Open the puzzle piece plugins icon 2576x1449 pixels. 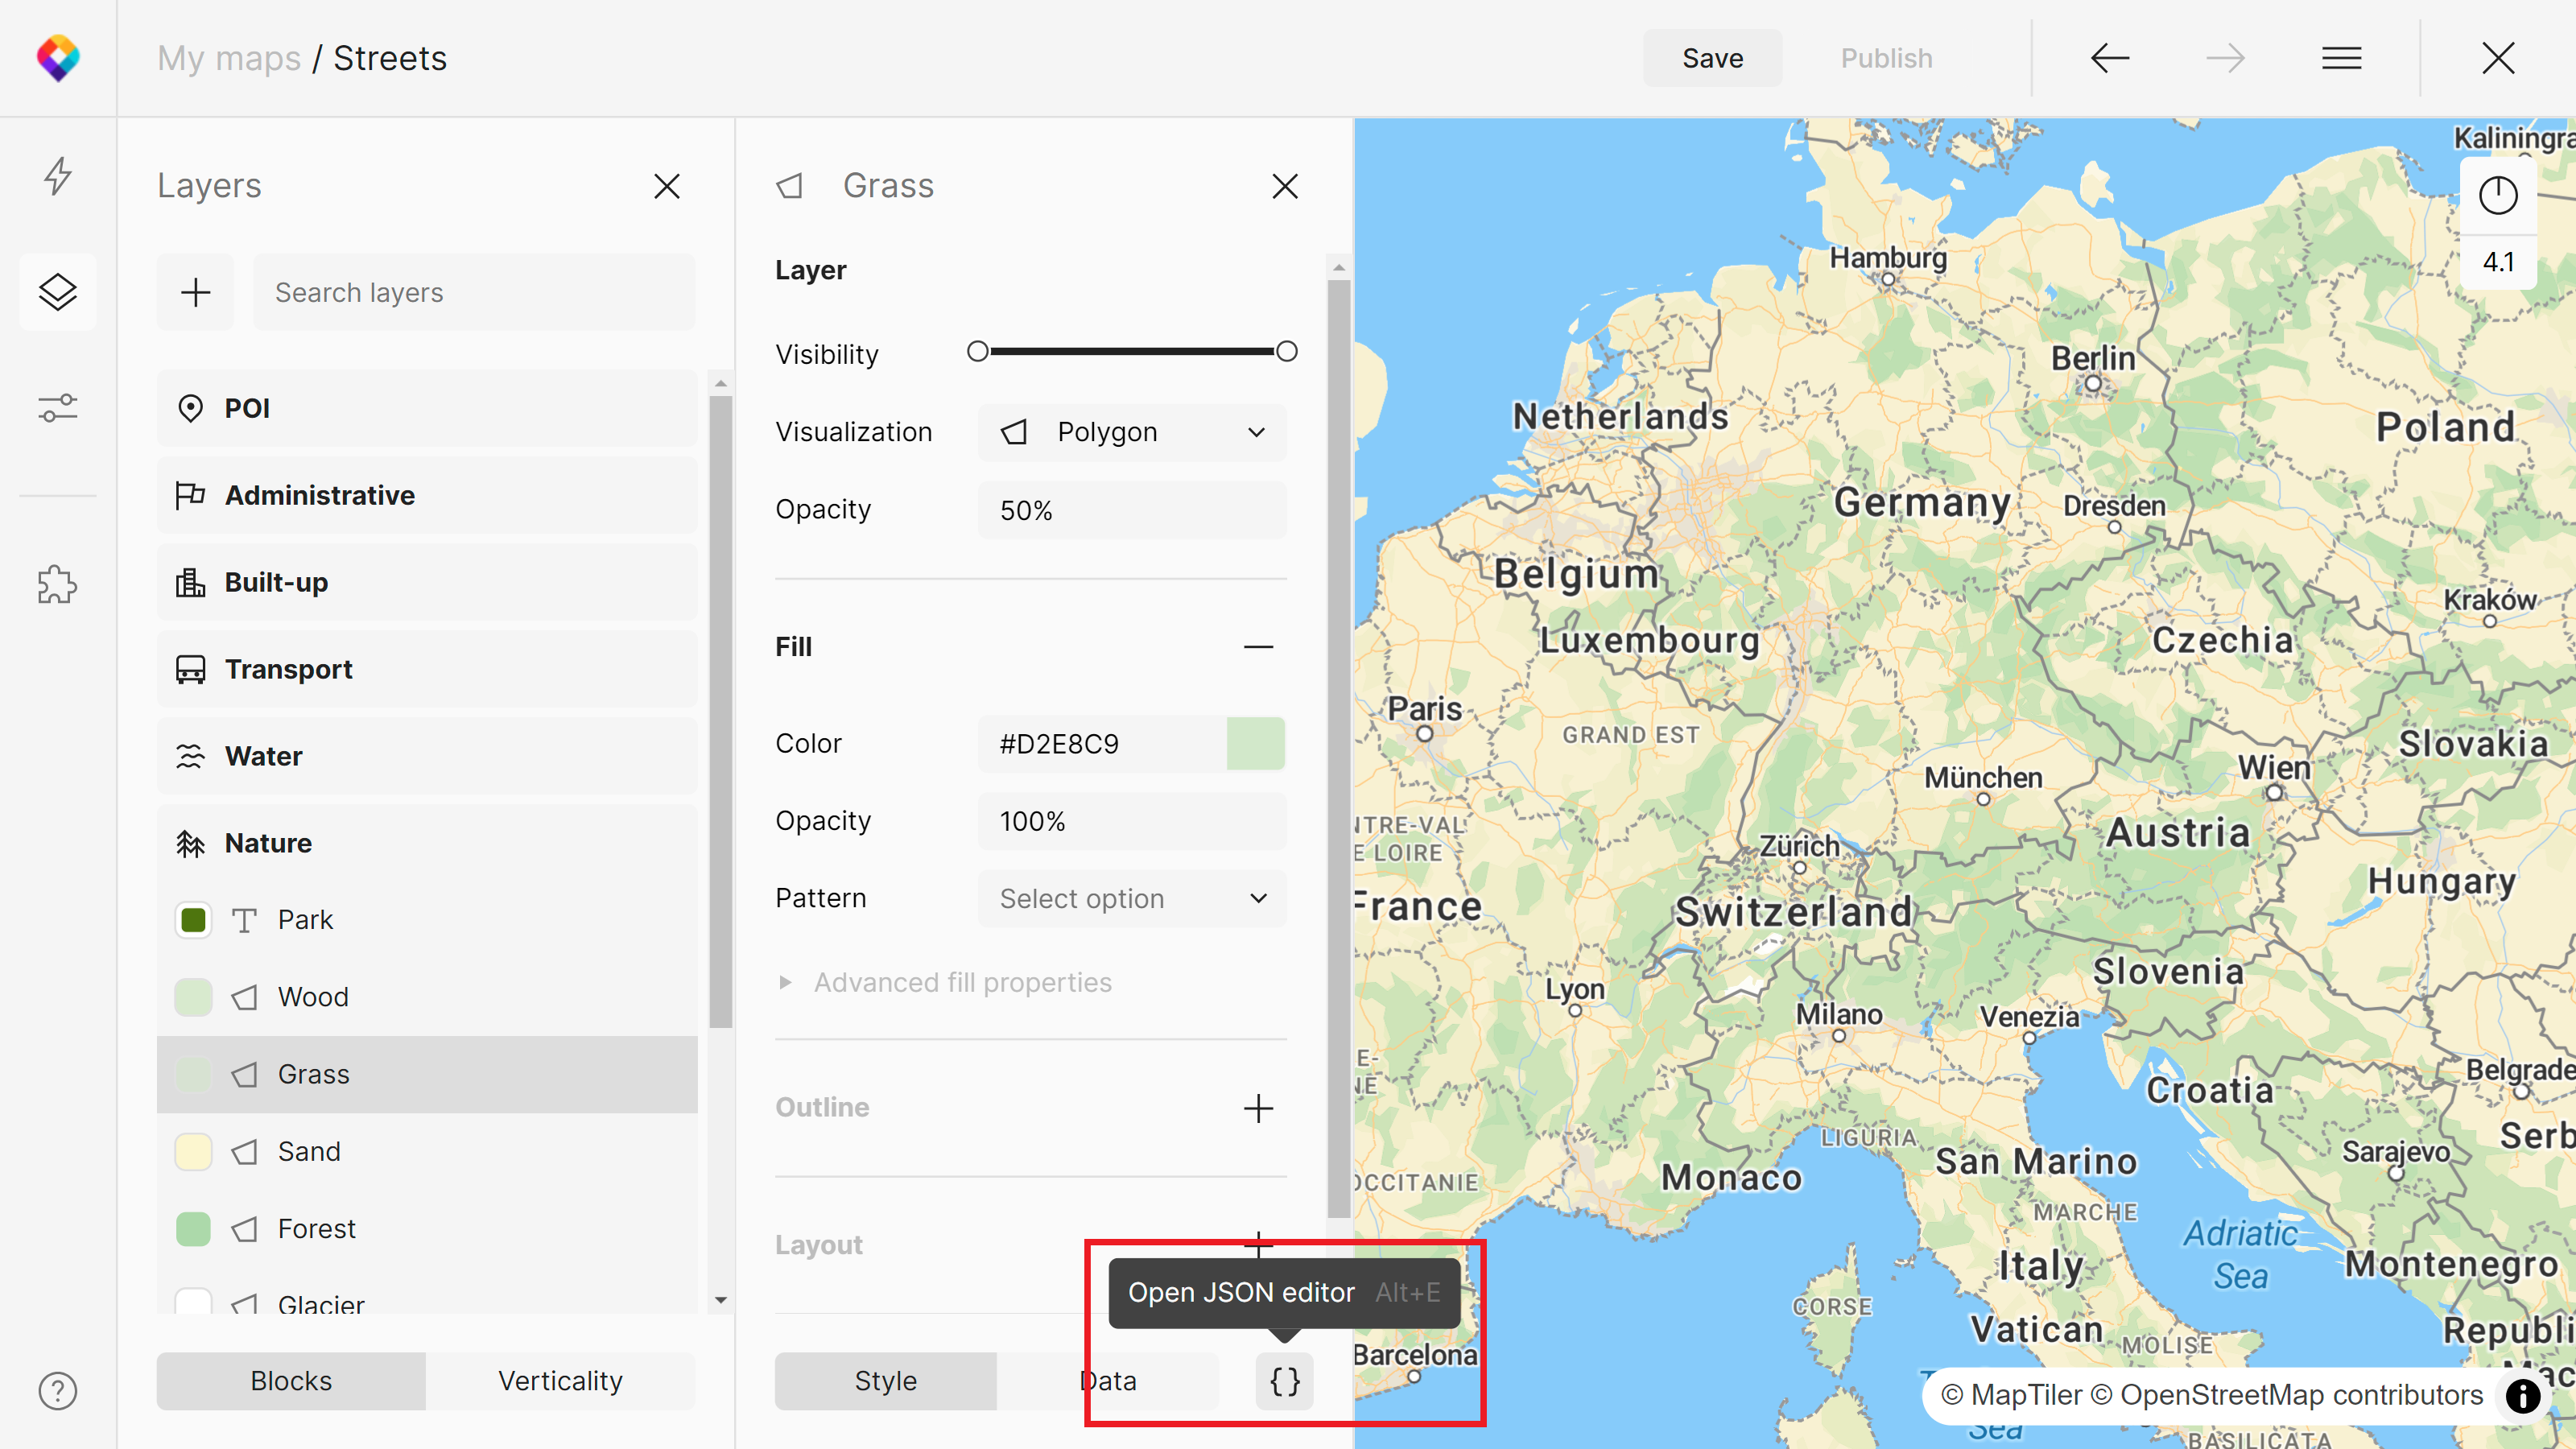coord(58,585)
